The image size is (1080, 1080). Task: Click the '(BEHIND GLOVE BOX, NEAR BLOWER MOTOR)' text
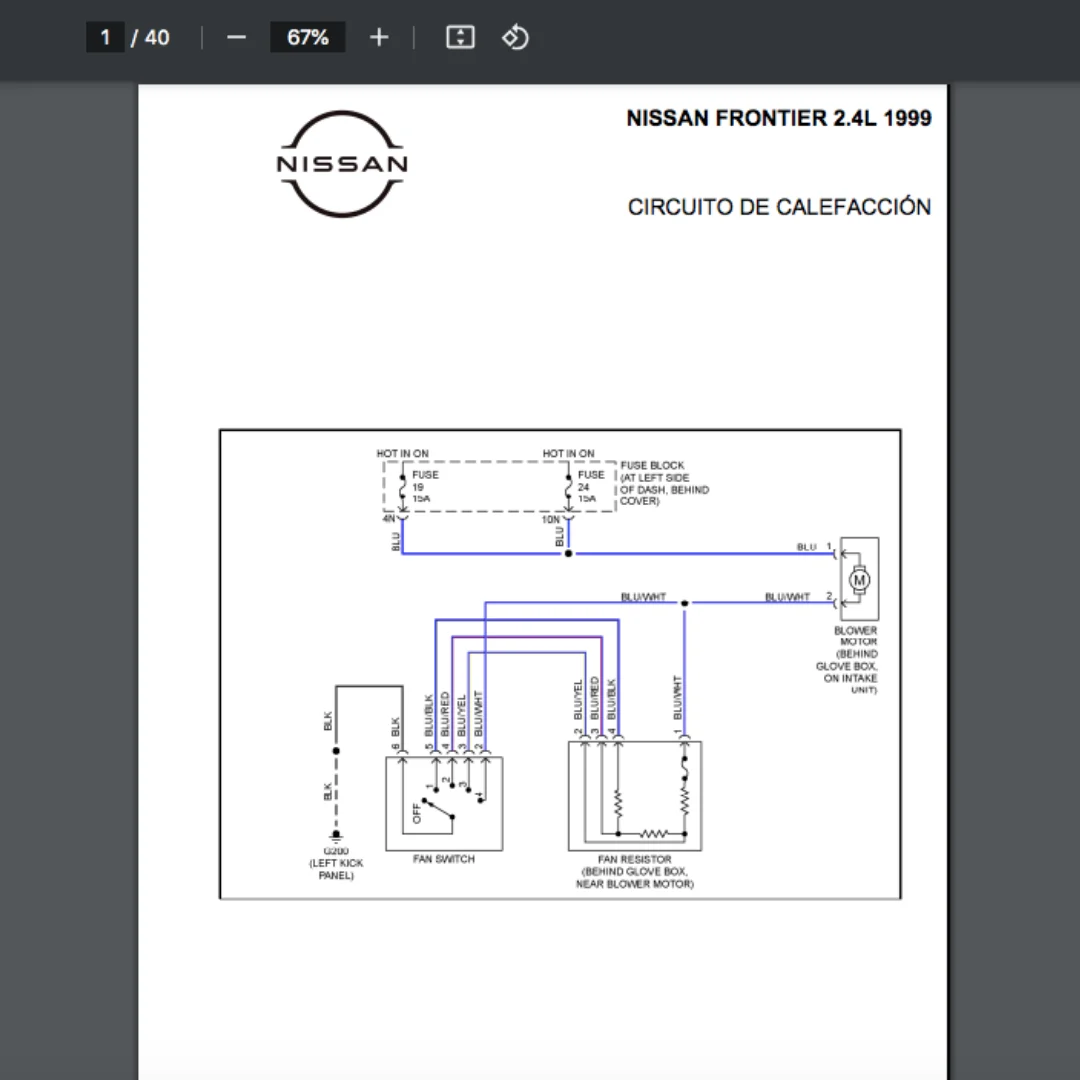tap(634, 878)
